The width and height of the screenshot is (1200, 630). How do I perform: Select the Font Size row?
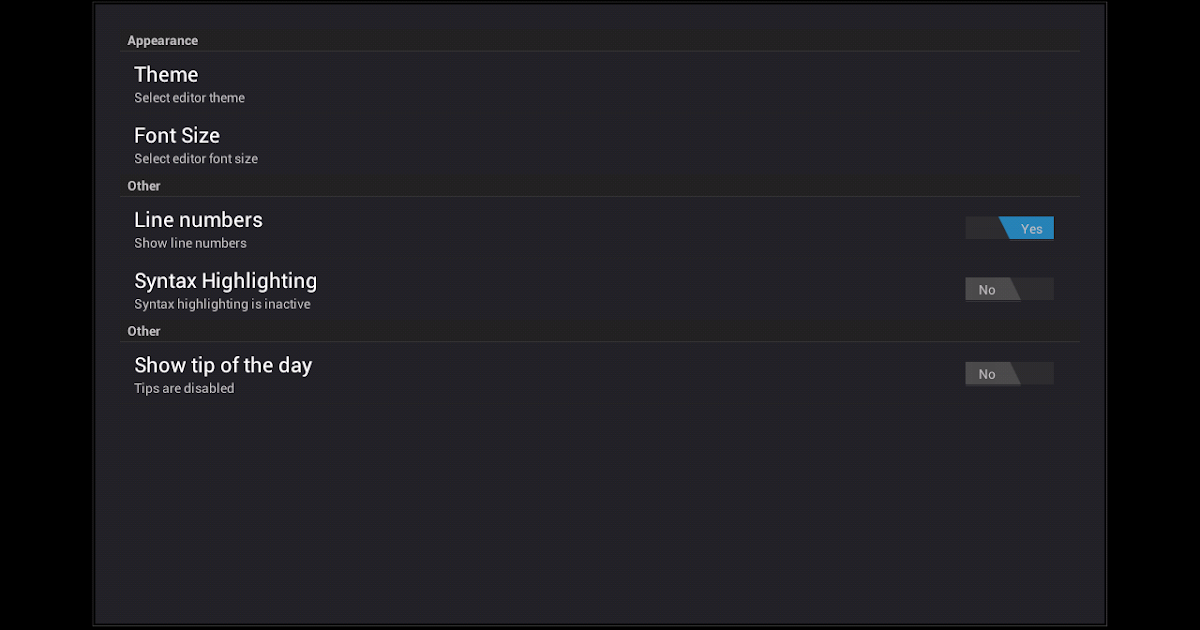pyautogui.click(x=400, y=143)
